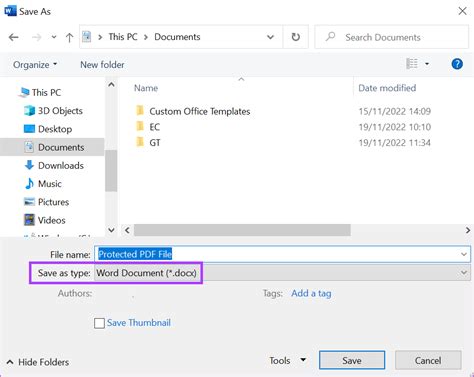Click This PC in address path
Screen dimensions: 474x377
coord(123,37)
